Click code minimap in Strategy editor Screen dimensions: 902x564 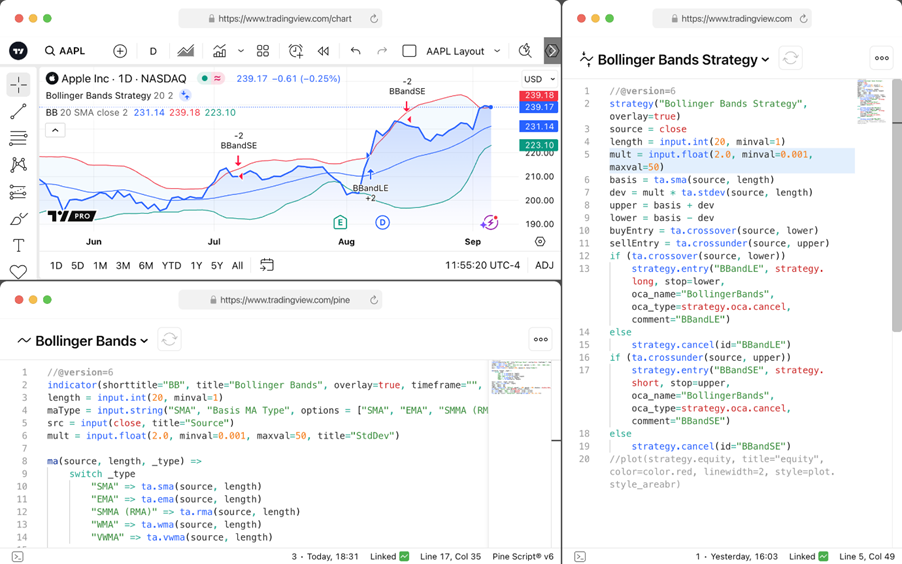(x=870, y=102)
